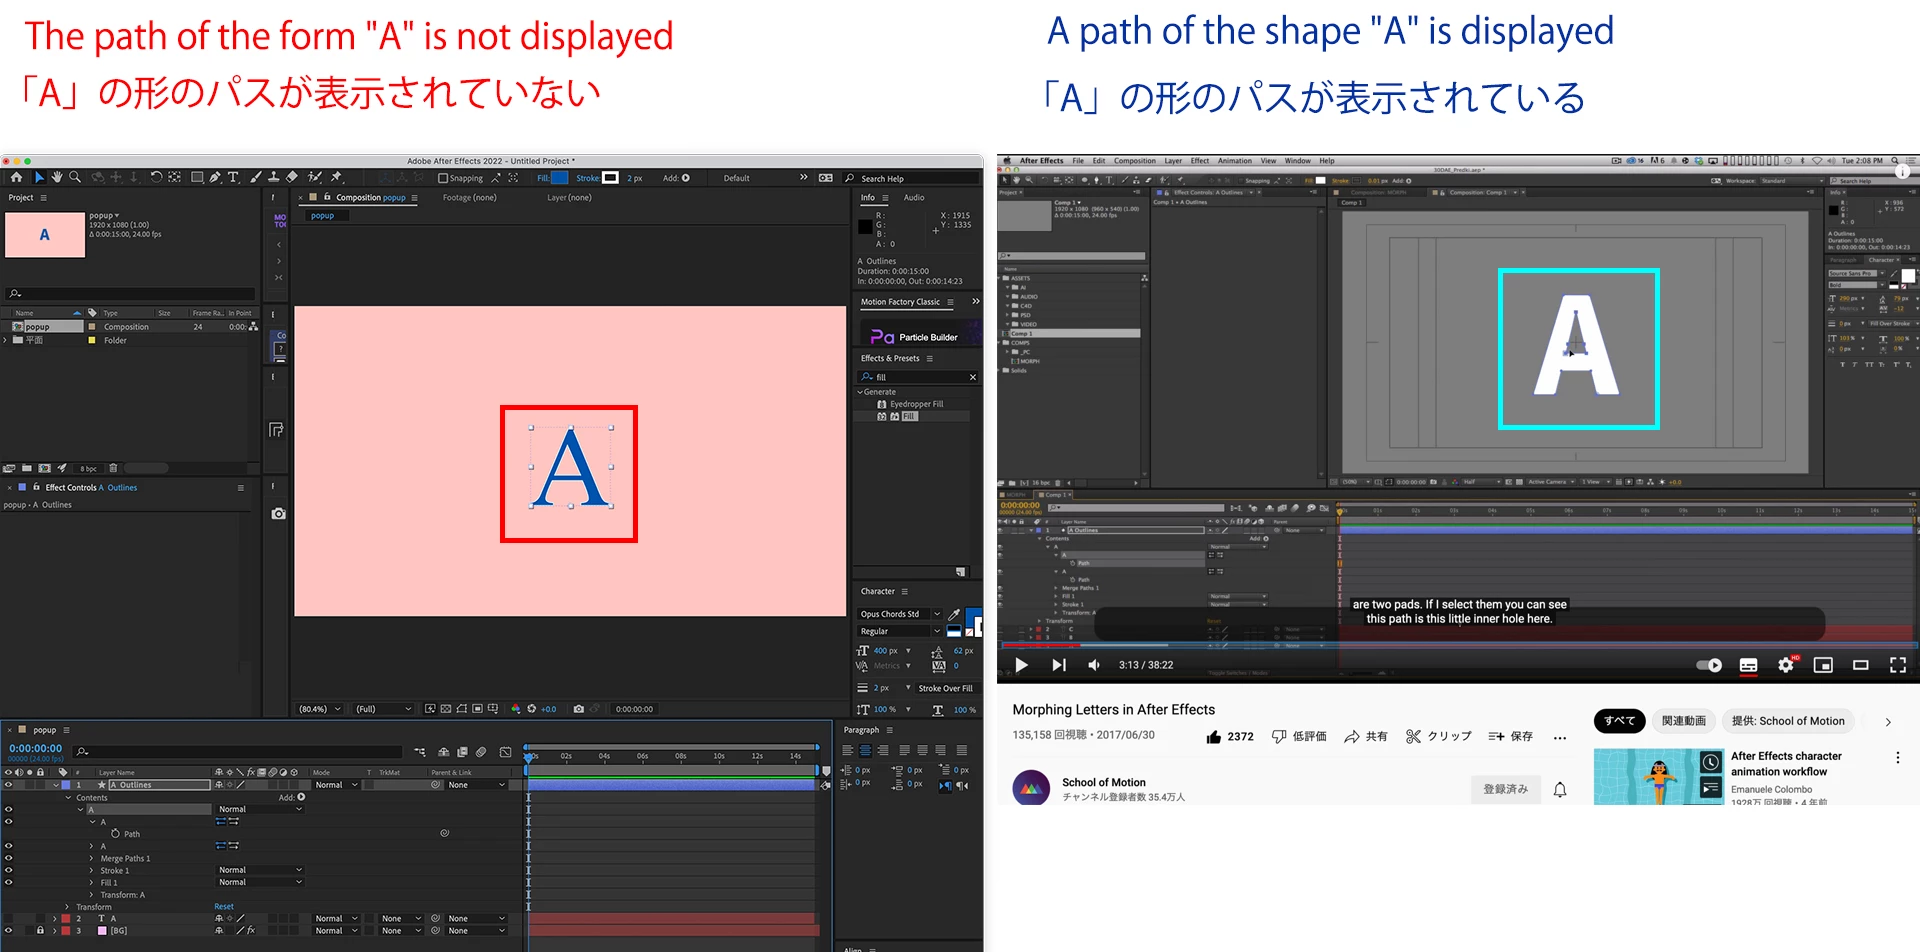Select the Hand tool

(57, 177)
